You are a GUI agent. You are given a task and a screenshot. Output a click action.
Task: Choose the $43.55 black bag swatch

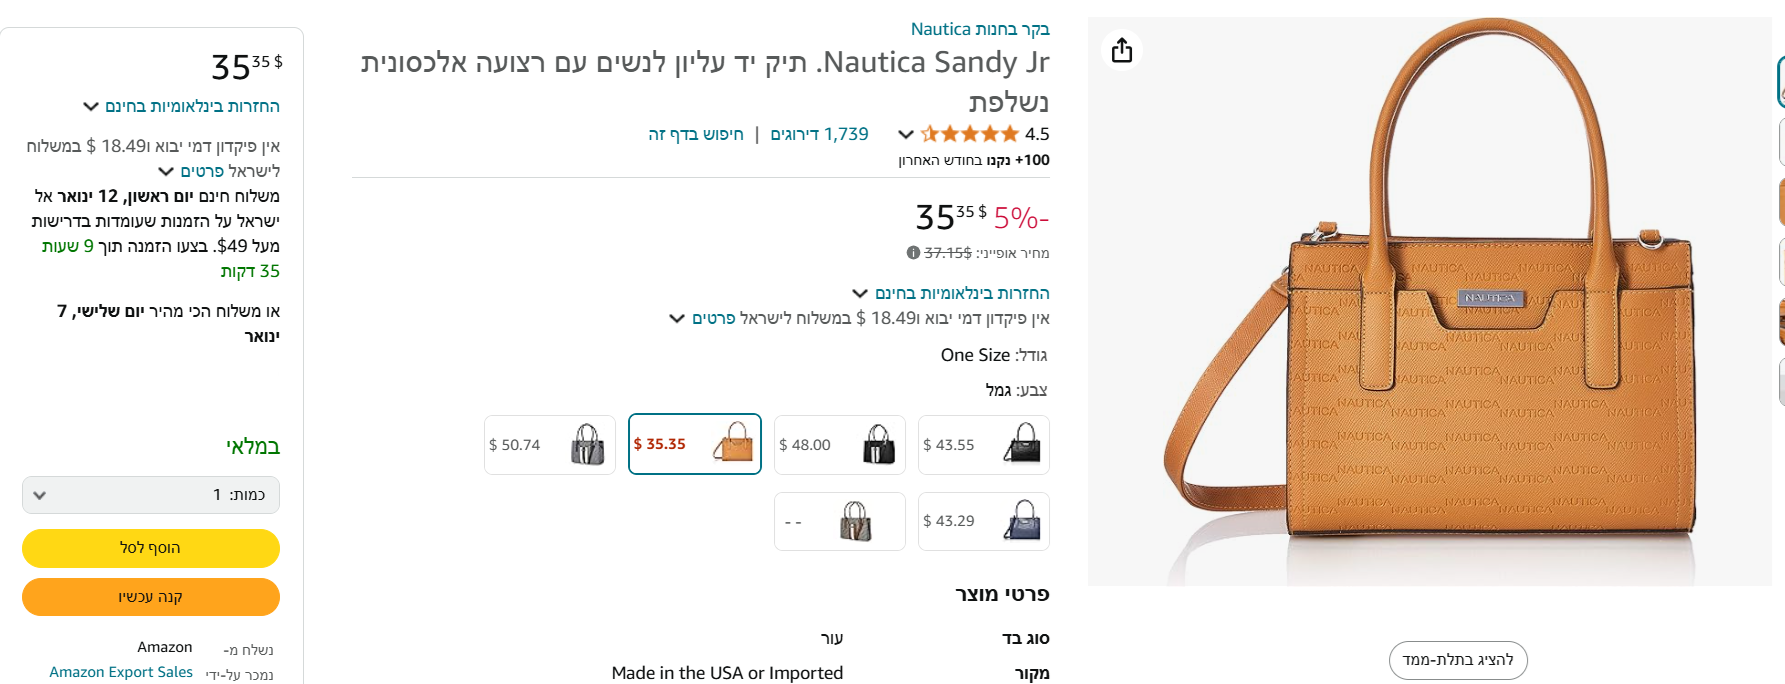(x=984, y=445)
